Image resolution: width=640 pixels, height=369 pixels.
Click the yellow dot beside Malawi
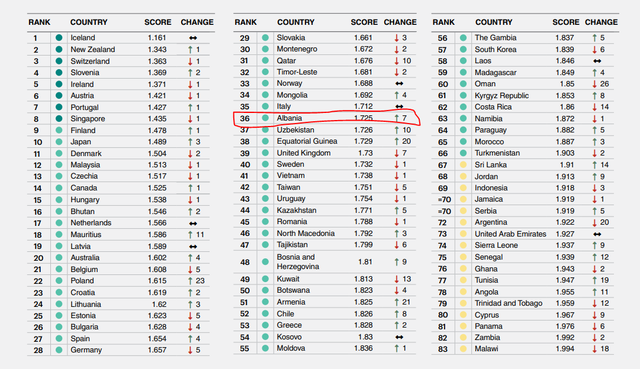click(463, 349)
